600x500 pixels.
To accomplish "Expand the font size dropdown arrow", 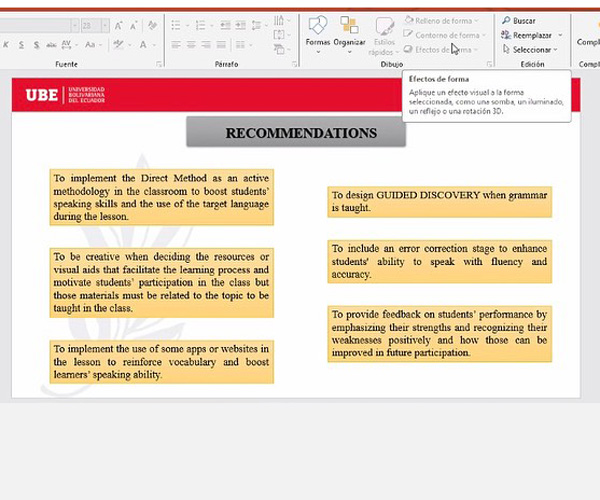I will pyautogui.click(x=105, y=26).
